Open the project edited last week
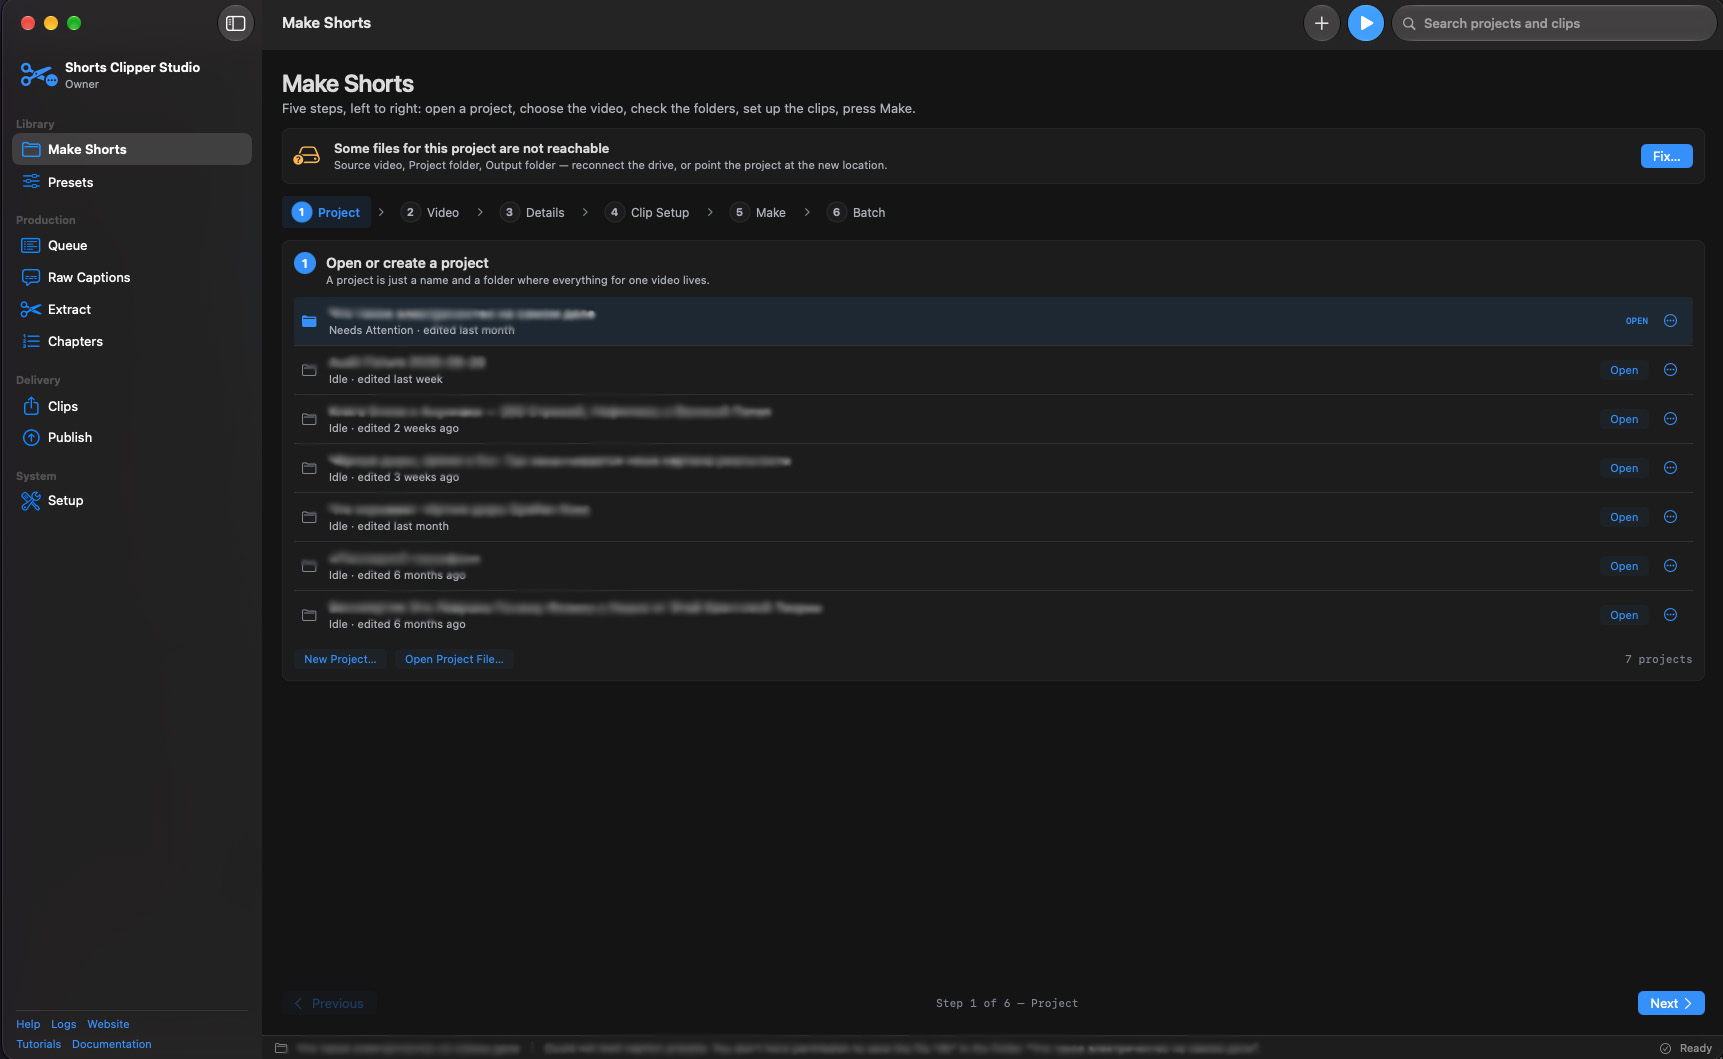 [x=1624, y=370]
